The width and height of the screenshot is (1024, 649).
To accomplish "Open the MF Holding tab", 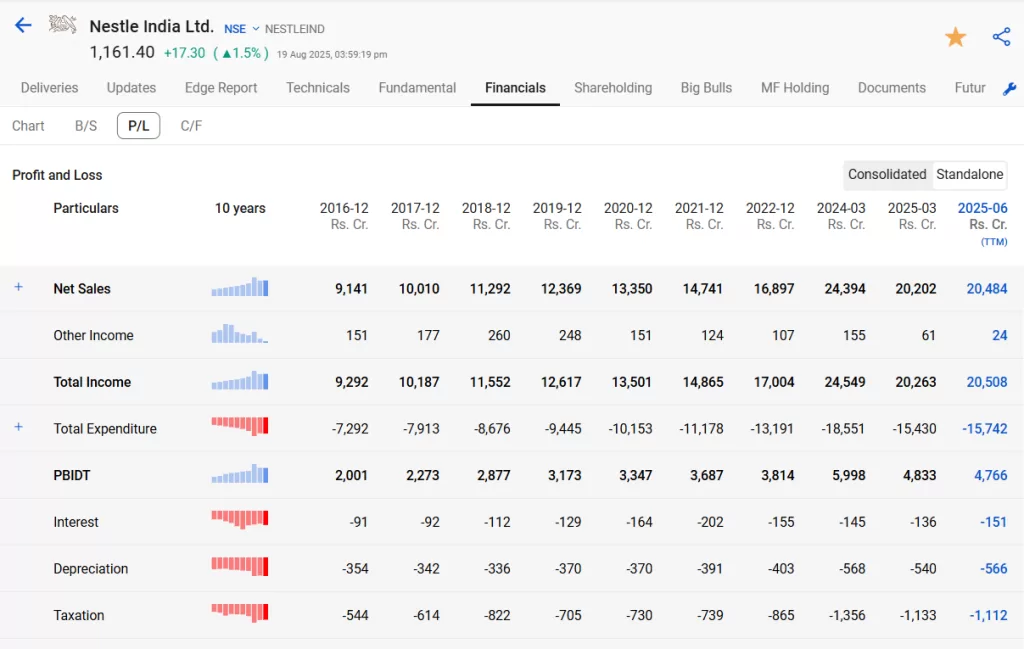I will (795, 87).
